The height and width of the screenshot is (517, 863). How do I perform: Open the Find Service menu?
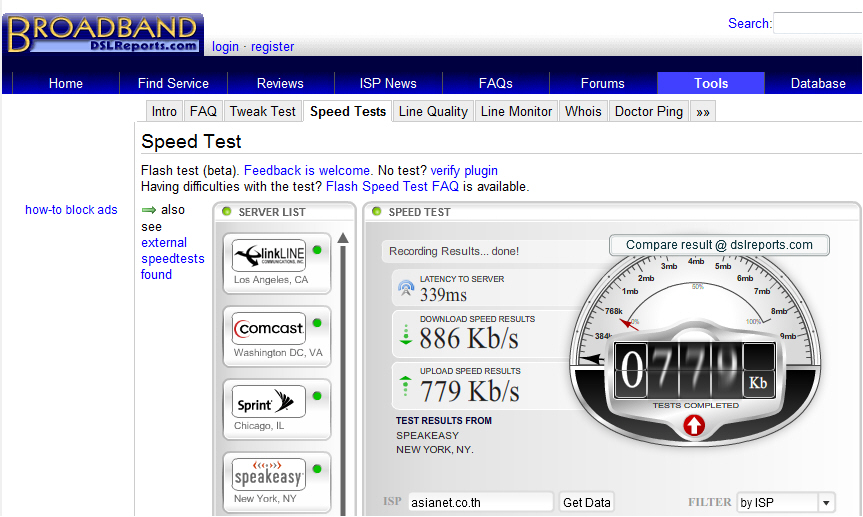click(173, 83)
